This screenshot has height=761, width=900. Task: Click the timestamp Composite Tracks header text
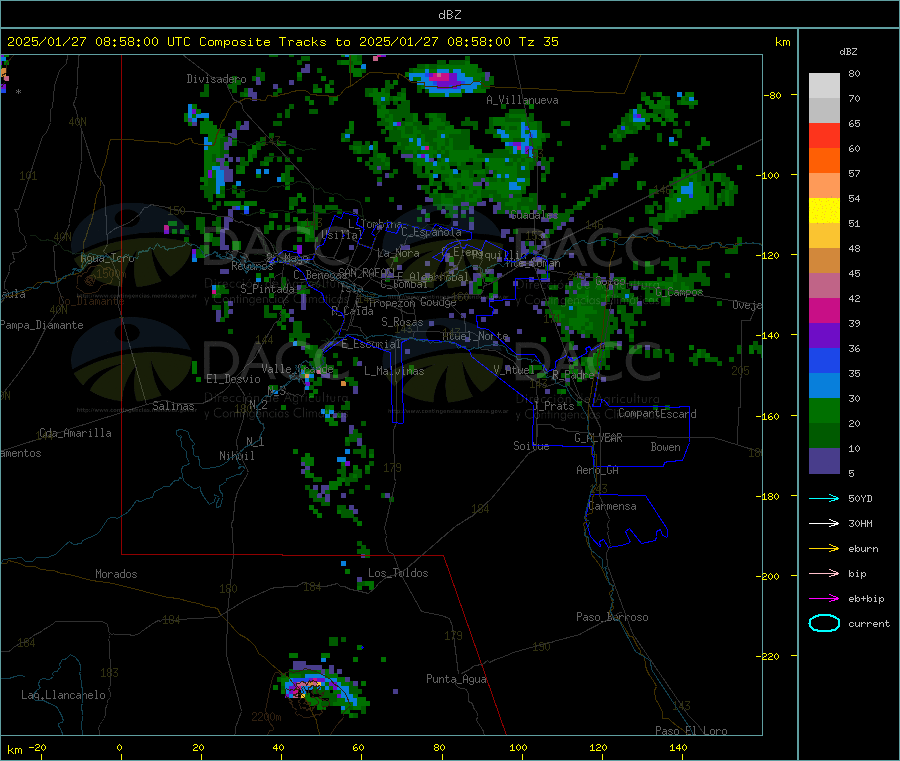click(x=282, y=42)
